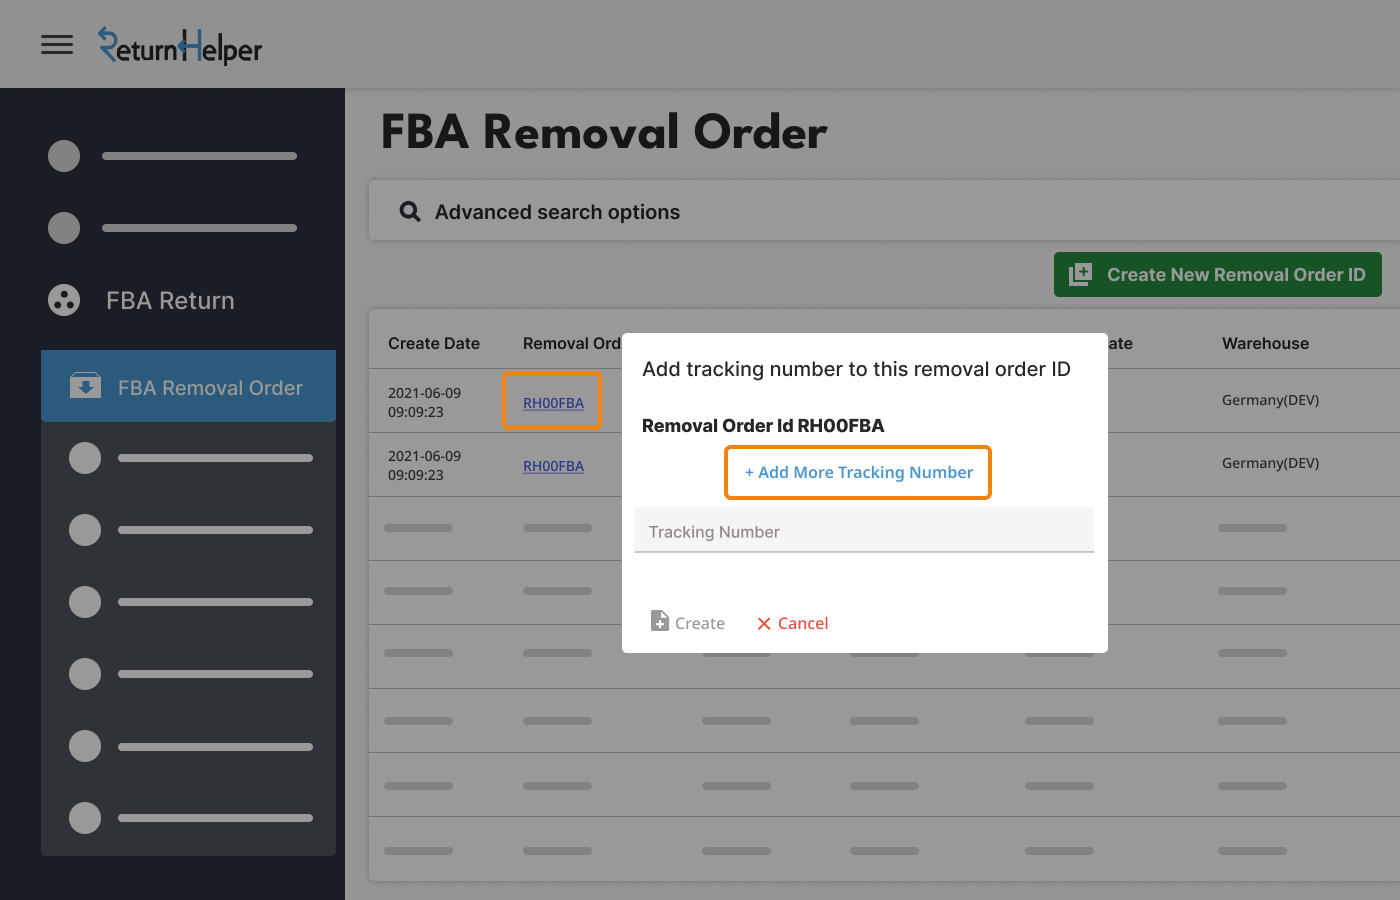Image resolution: width=1400 pixels, height=900 pixels.
Task: Open the hamburger navigation menu
Action: pos(57,44)
